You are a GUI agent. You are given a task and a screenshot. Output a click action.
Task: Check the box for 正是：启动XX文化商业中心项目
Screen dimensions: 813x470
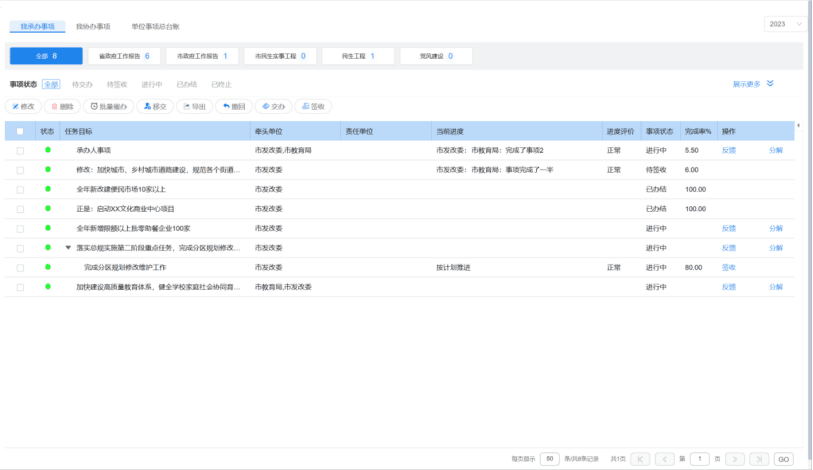[20, 209]
